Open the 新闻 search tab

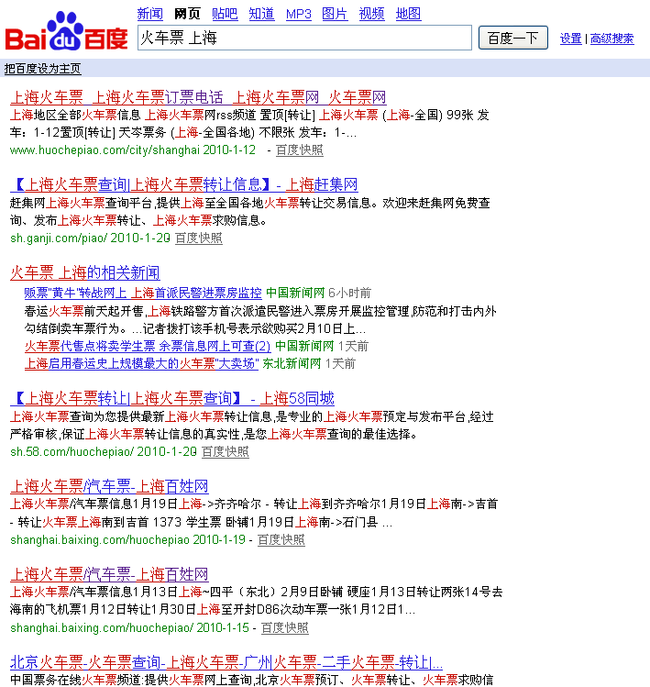[150, 14]
